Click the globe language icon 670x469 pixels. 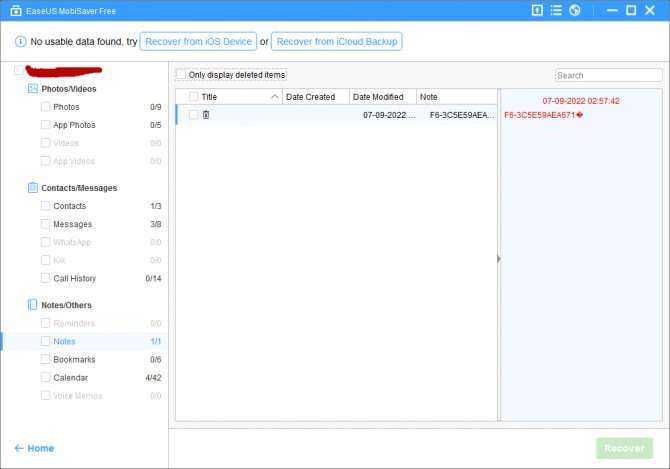coord(575,10)
